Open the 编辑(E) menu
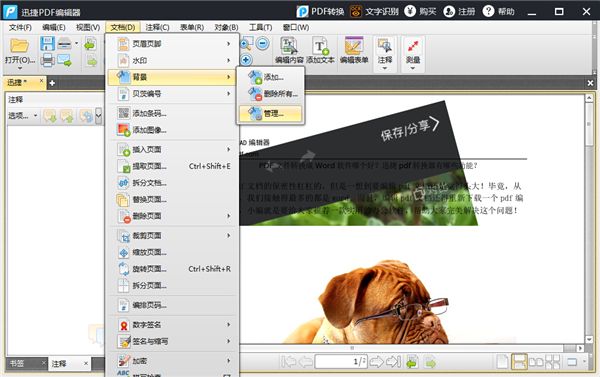Viewport: 600px width, 377px height. pyautogui.click(x=54, y=28)
